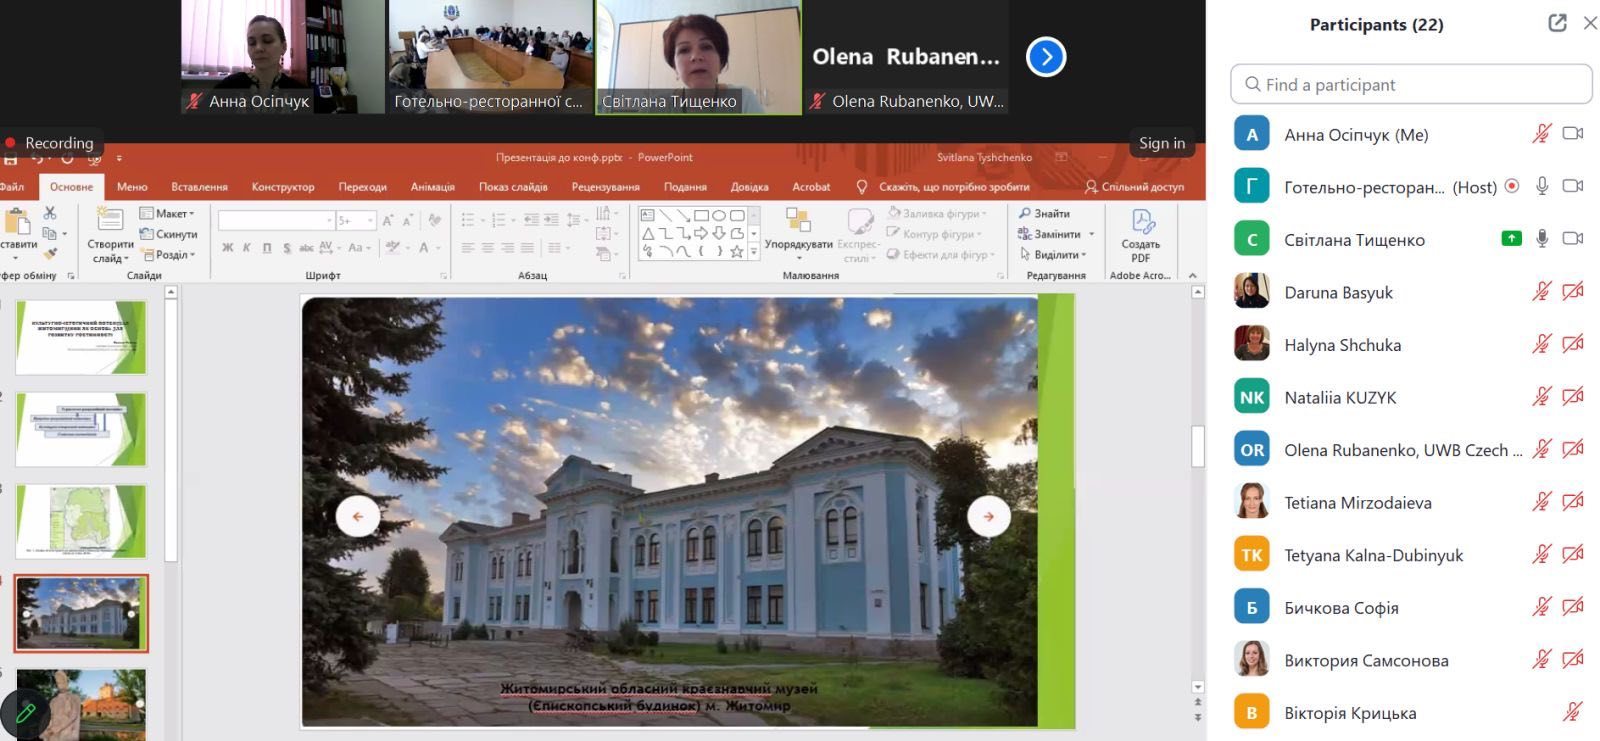Open Конструктор ribbon tab
This screenshot has height=741, width=1600.
[x=283, y=187]
